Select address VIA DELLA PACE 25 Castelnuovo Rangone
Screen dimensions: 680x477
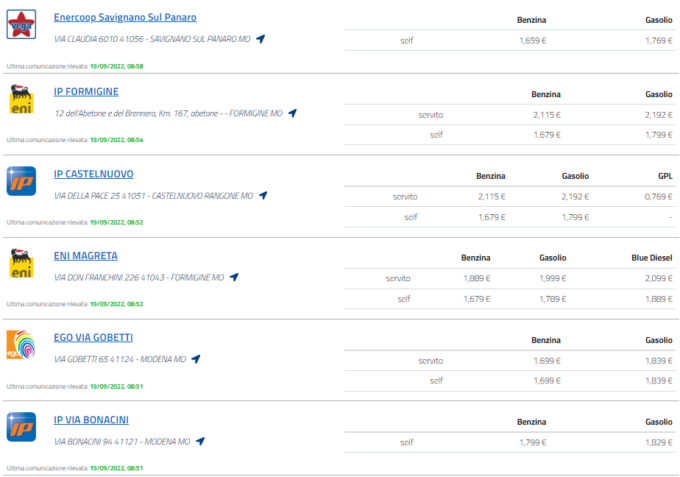[154, 196]
